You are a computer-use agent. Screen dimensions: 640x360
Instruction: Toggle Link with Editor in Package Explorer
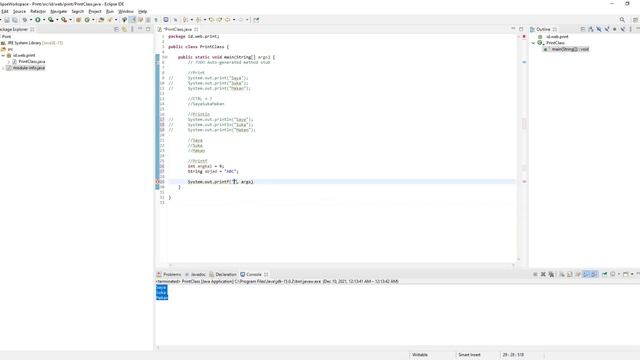tap(124, 29)
